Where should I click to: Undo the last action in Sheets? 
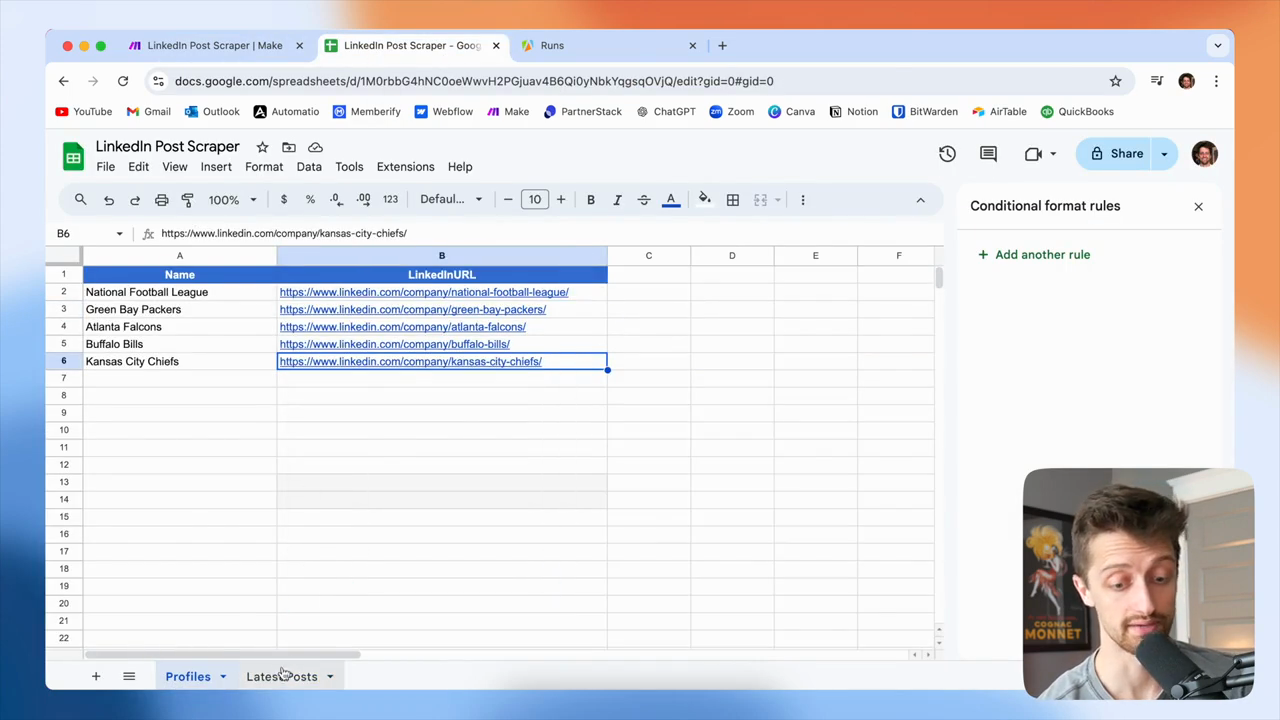[x=109, y=200]
